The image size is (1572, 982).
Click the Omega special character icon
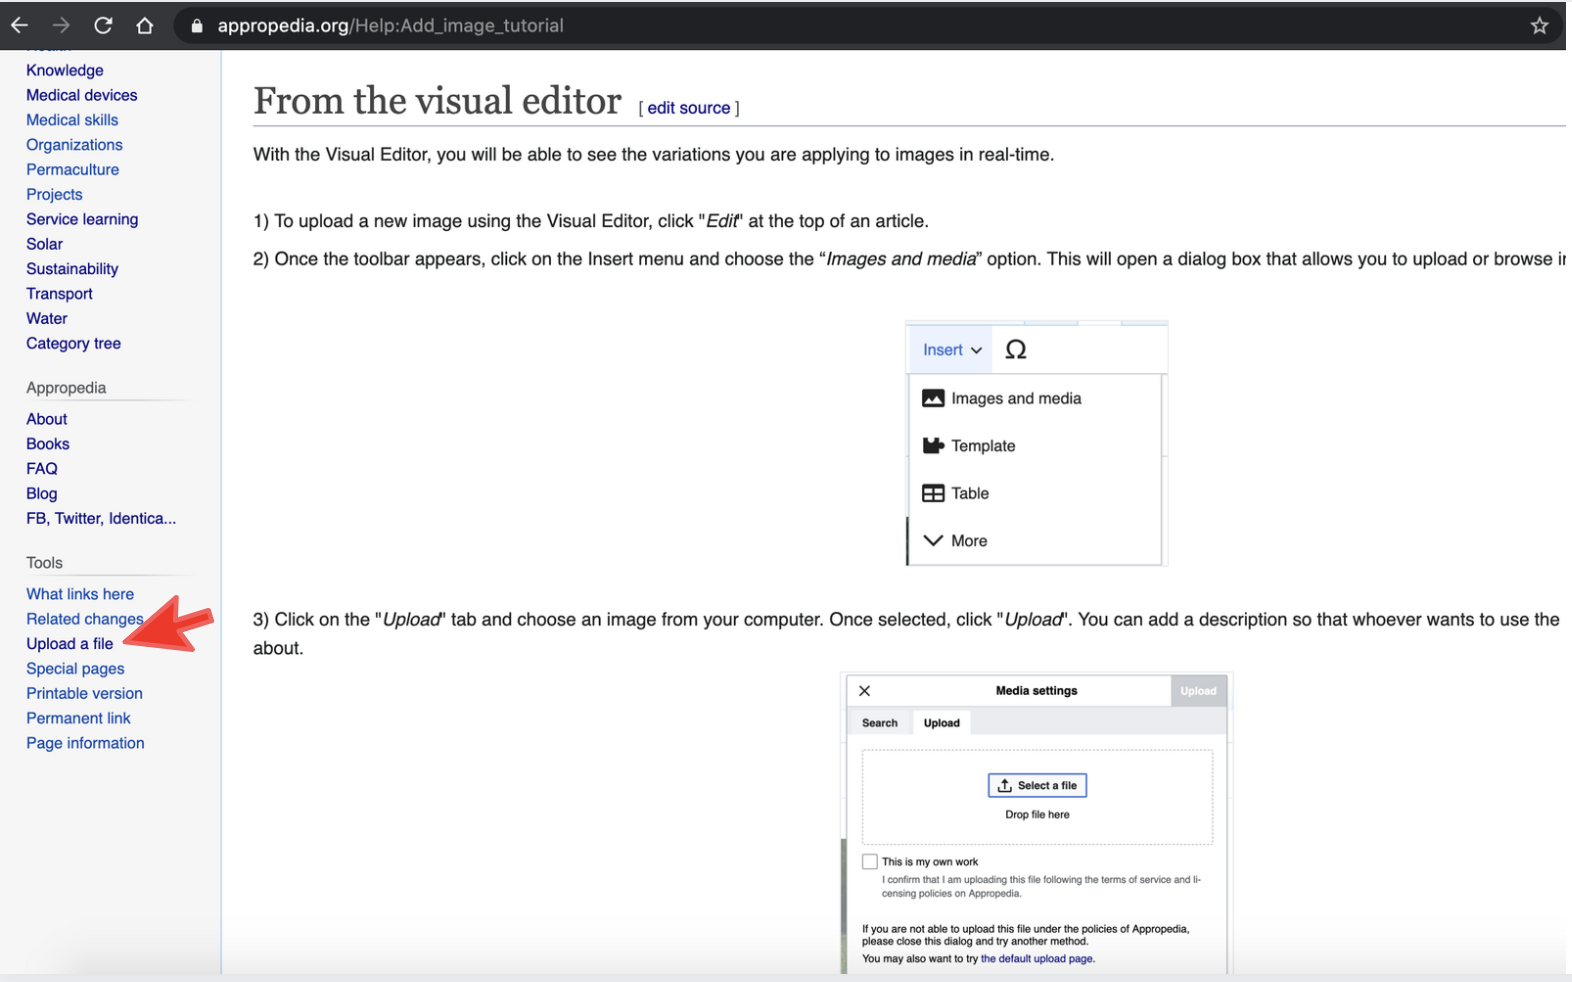(x=1015, y=350)
